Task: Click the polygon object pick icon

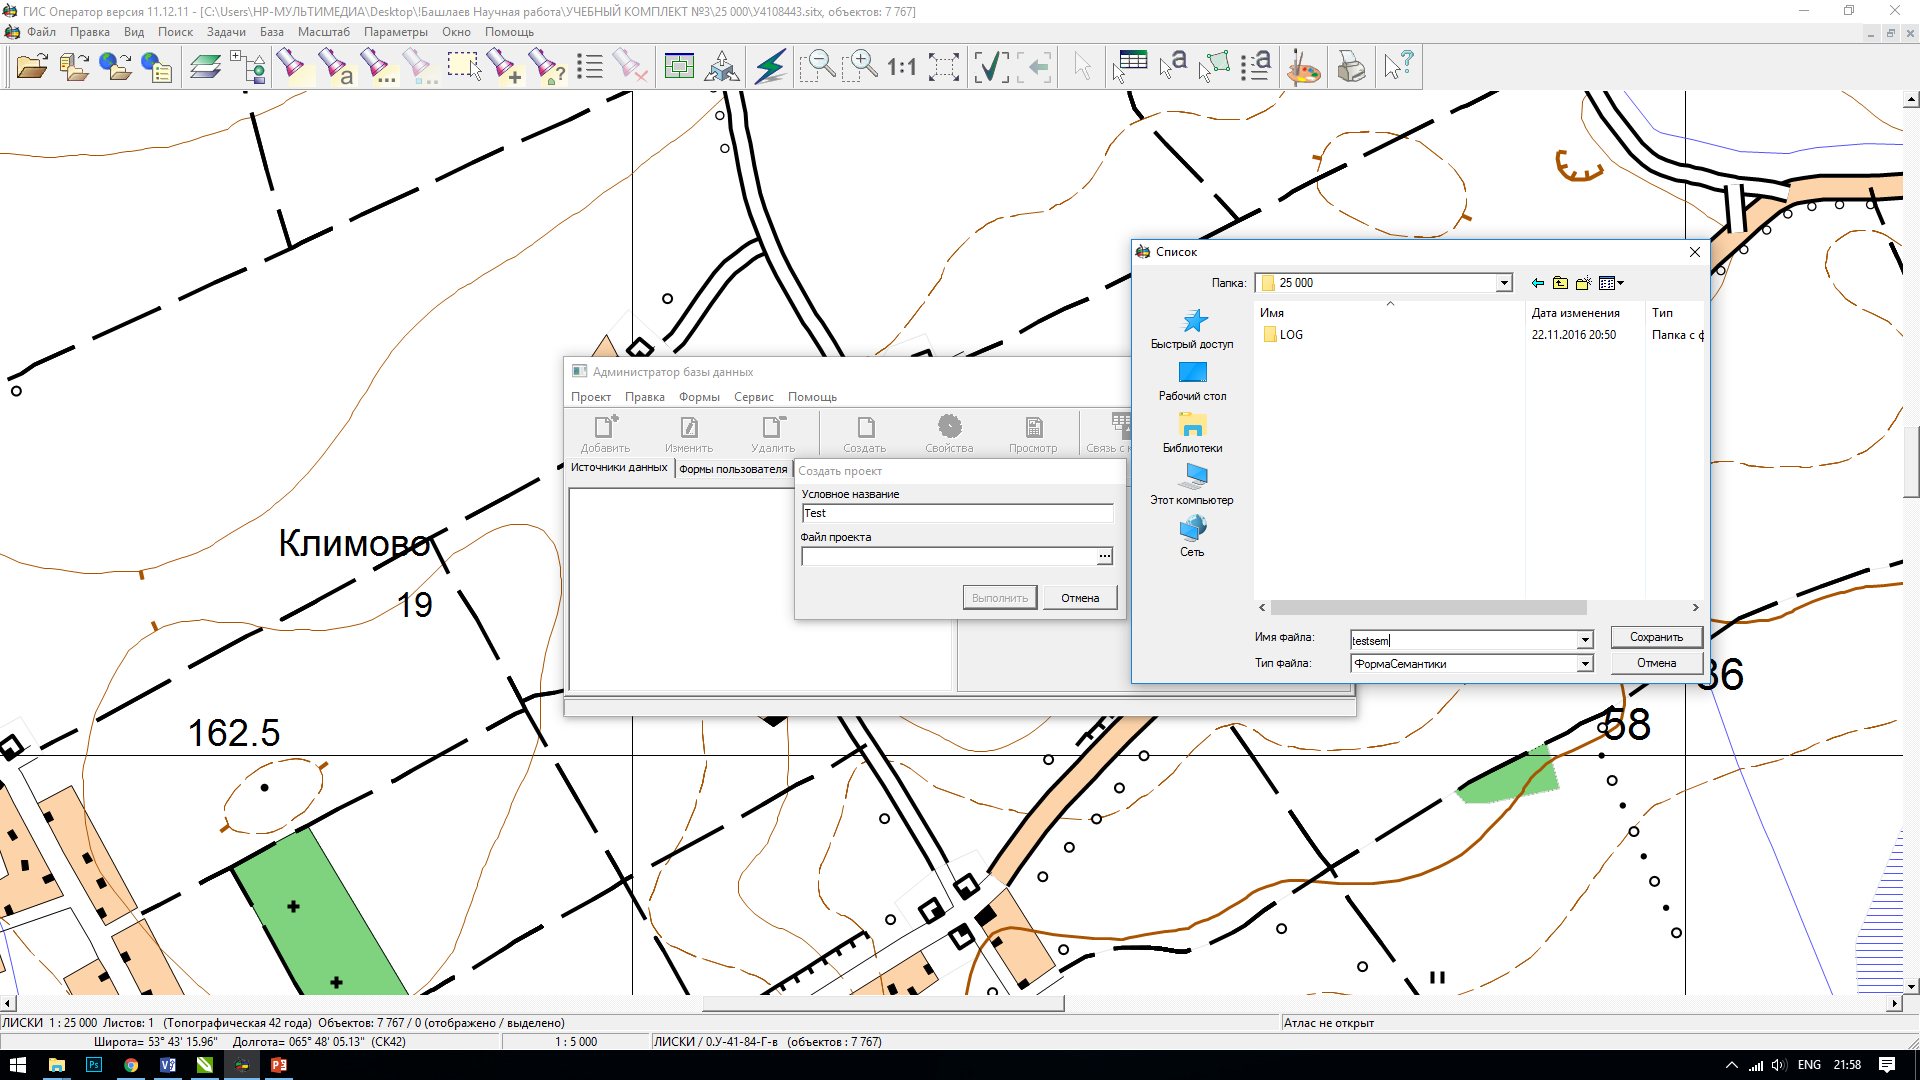Action: pyautogui.click(x=1214, y=67)
